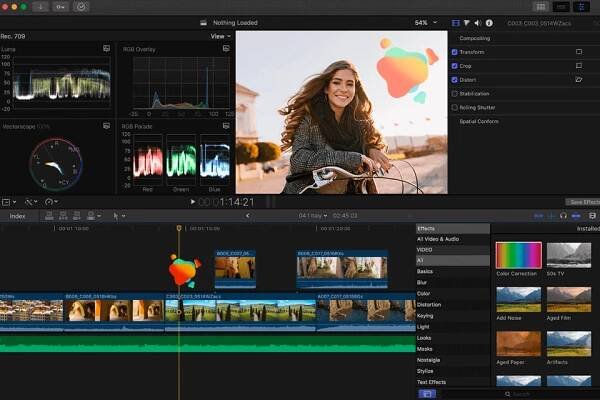
Task: Select the Basics effects category
Action: (453, 271)
